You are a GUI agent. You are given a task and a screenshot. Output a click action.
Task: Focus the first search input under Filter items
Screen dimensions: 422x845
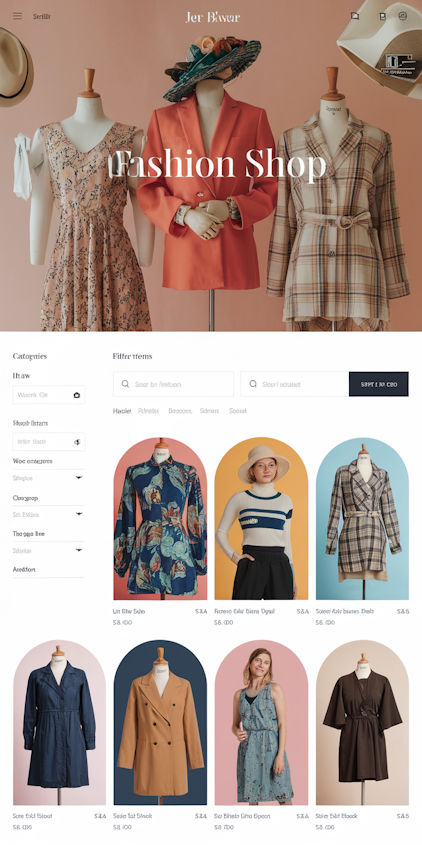point(174,384)
